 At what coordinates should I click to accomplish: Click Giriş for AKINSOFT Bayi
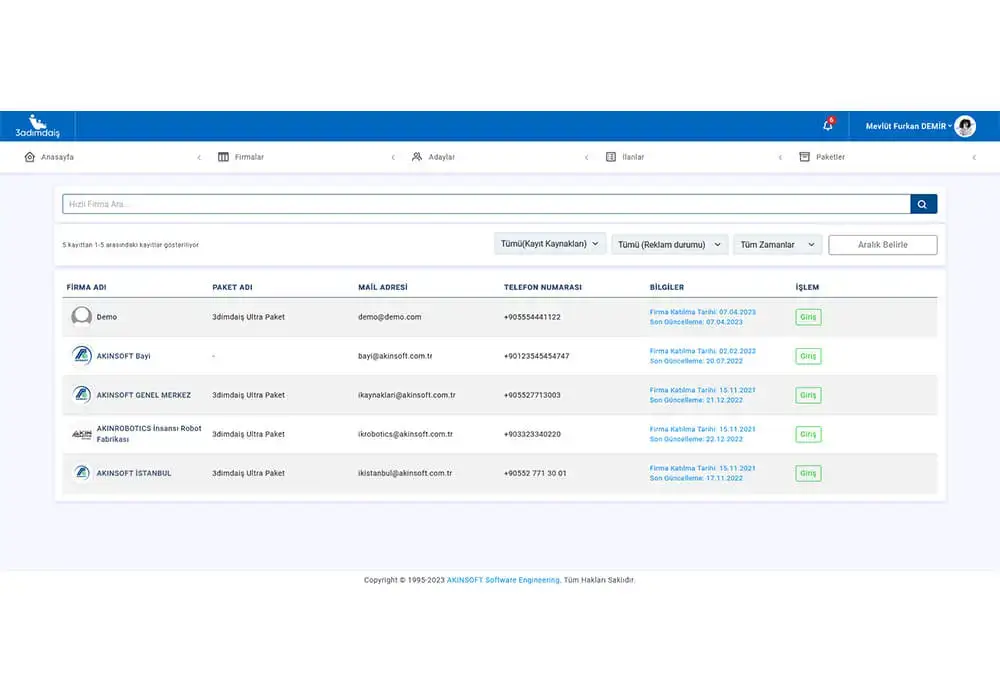808,356
